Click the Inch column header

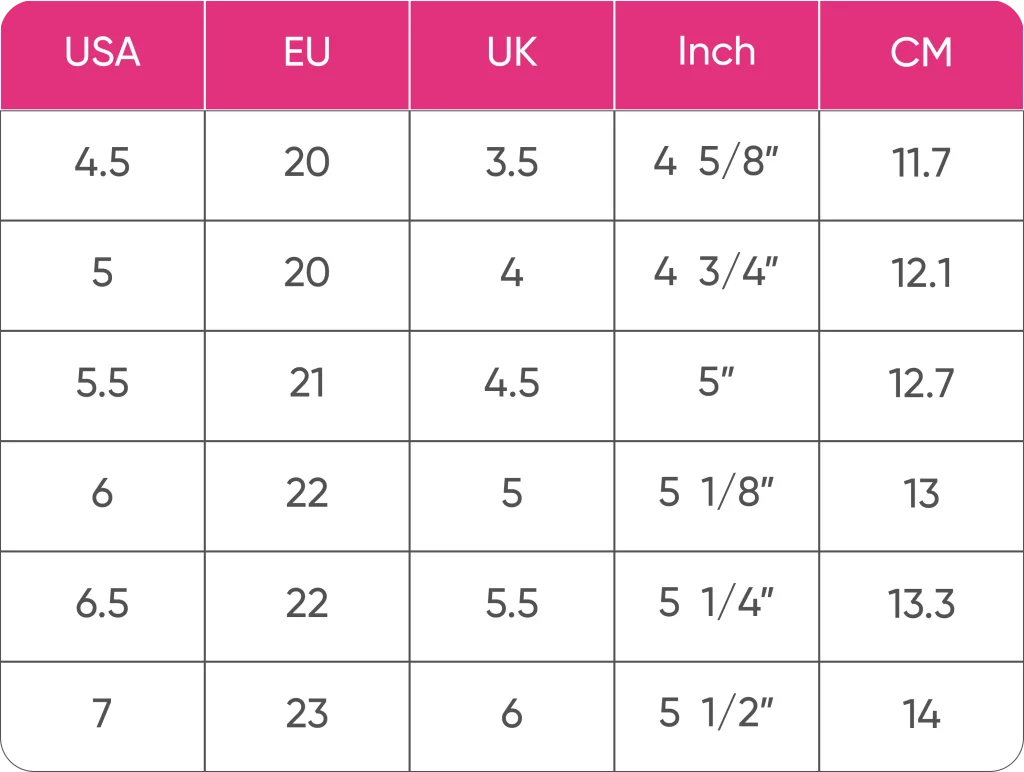click(x=716, y=53)
